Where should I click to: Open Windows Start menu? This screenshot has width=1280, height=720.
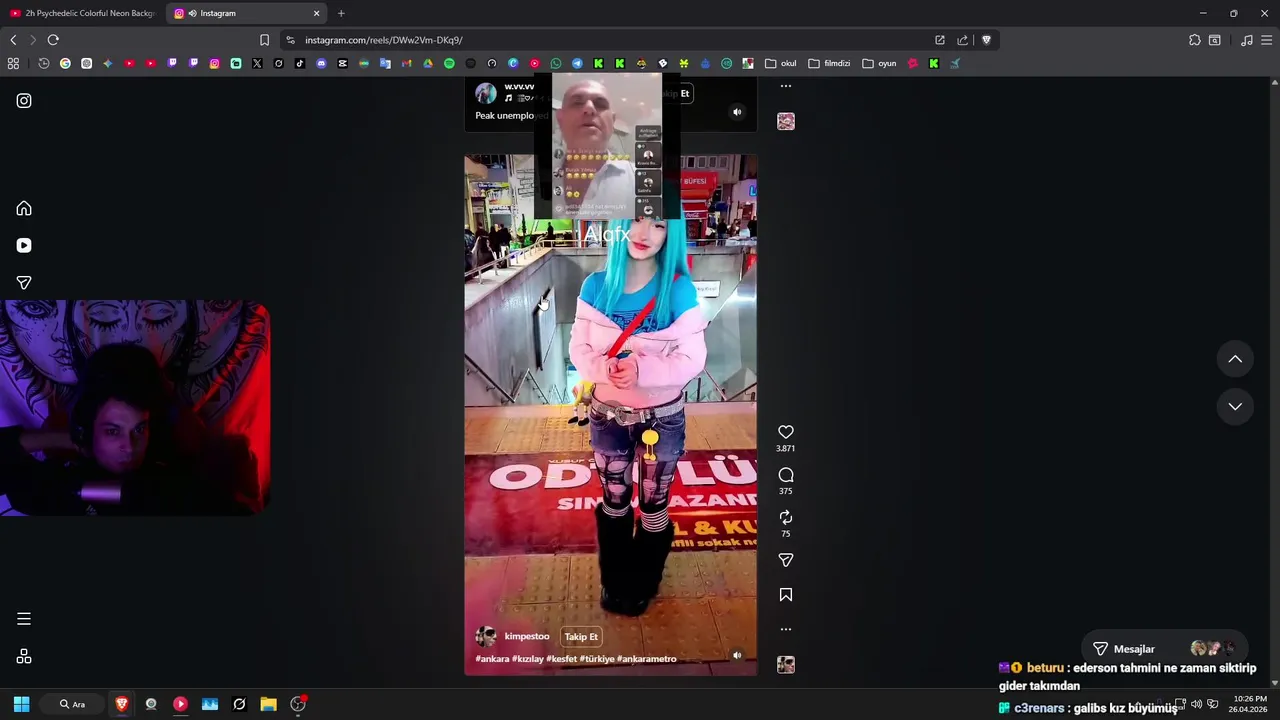pyautogui.click(x=21, y=704)
